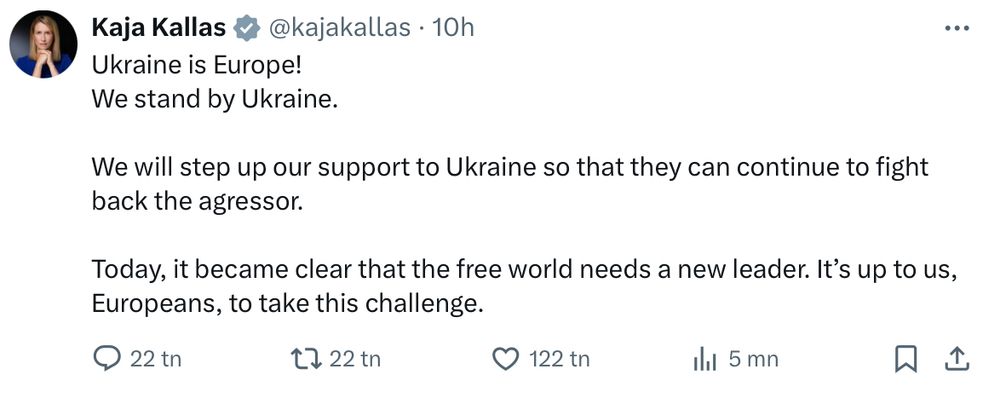This screenshot has width=1000, height=393.
Task: Open the @kajakallas handle link
Action: click(x=340, y=28)
